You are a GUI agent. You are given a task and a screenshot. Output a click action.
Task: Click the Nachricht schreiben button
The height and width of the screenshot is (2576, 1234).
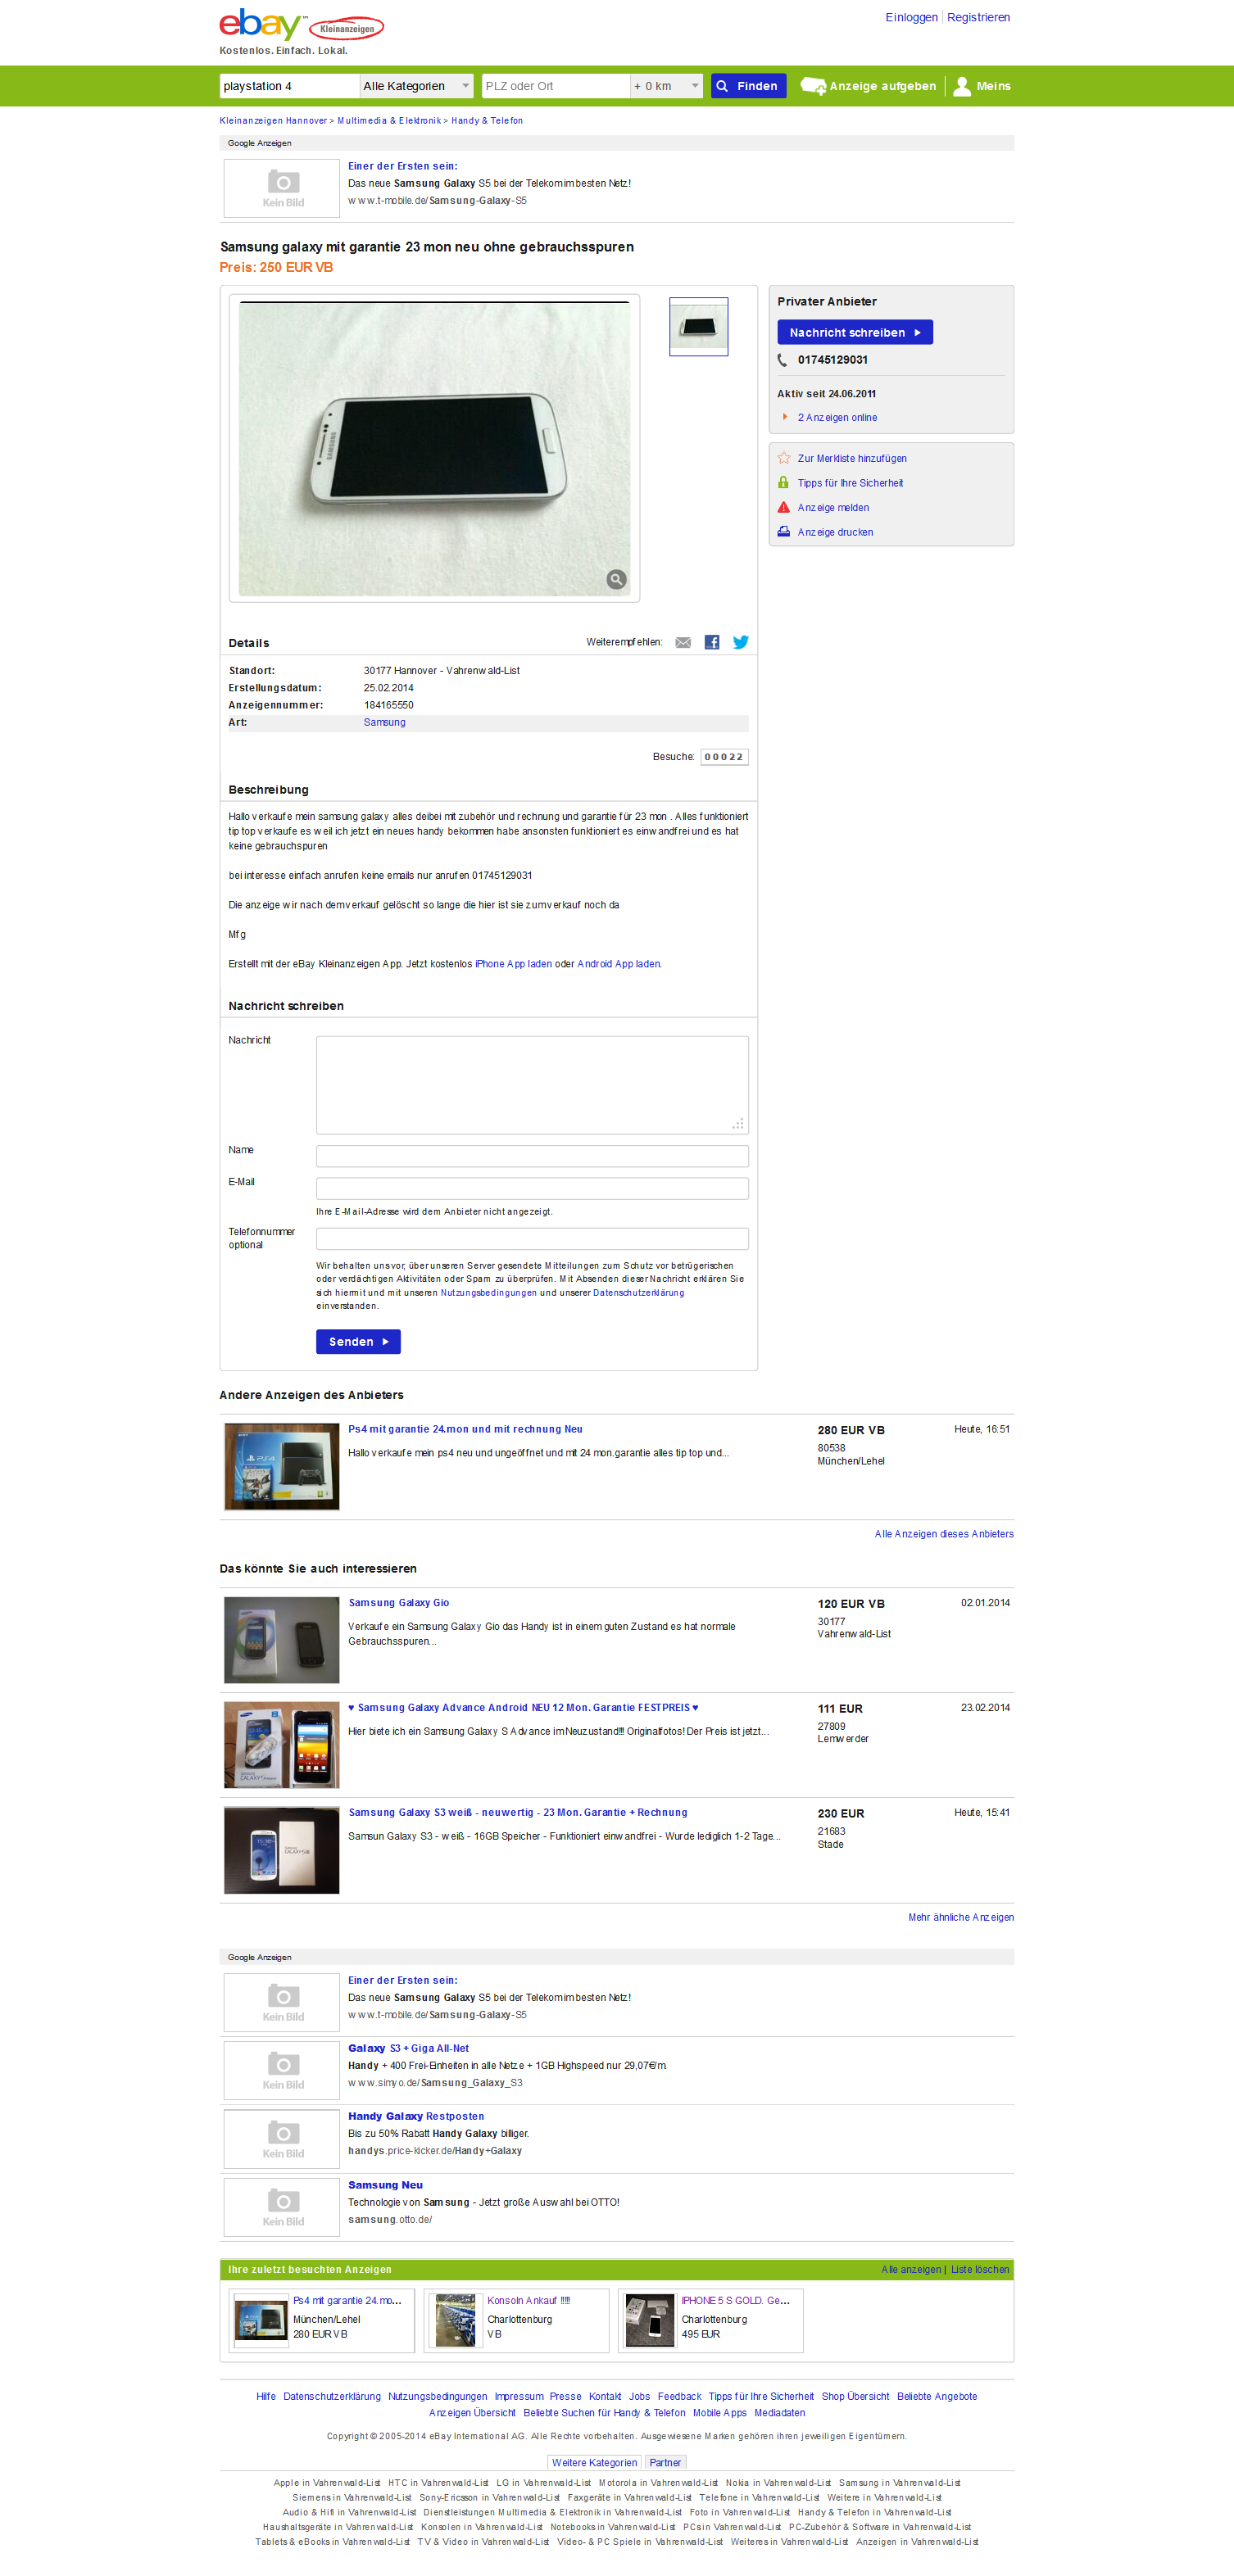coord(855,332)
